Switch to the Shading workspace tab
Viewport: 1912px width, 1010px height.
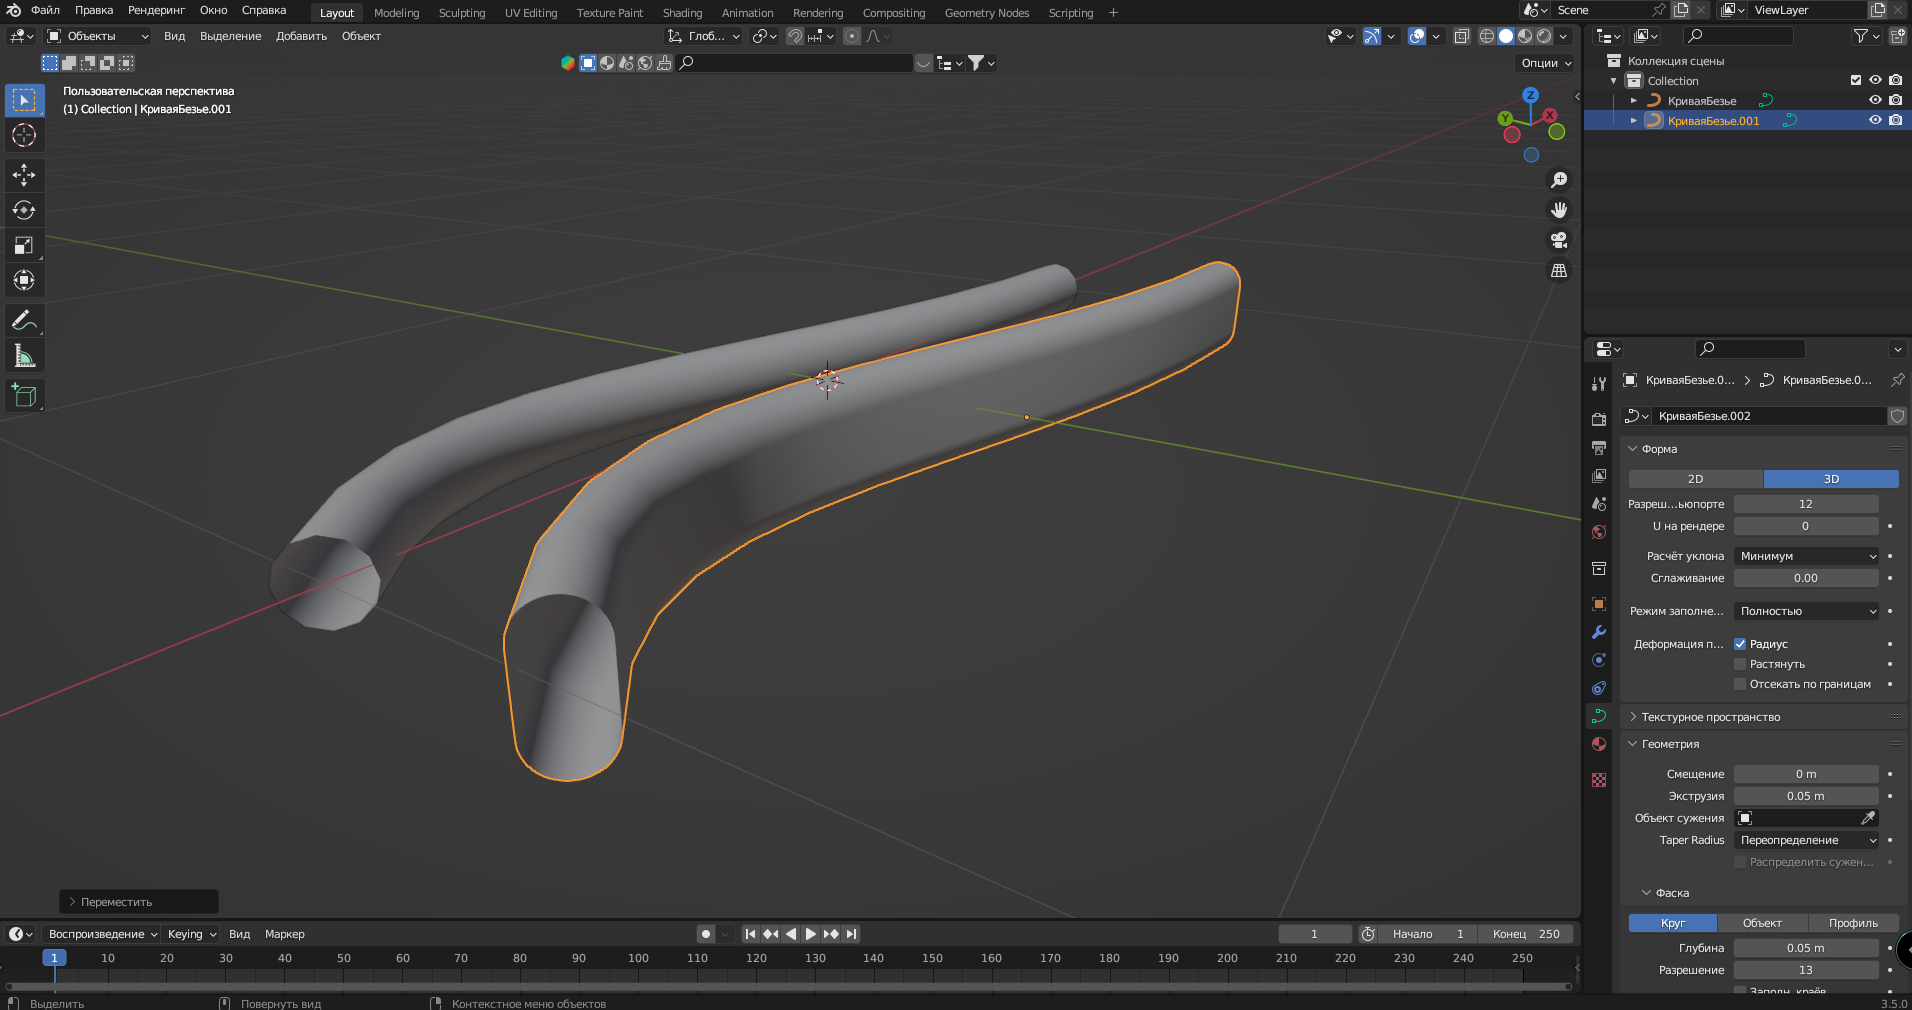click(683, 13)
